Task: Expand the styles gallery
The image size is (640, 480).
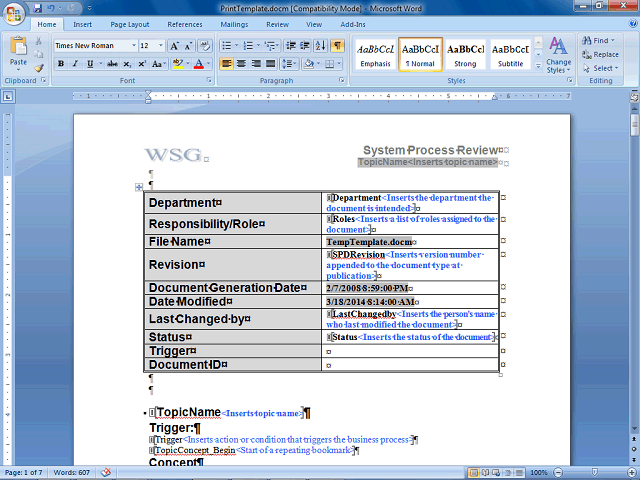Action: (538, 66)
